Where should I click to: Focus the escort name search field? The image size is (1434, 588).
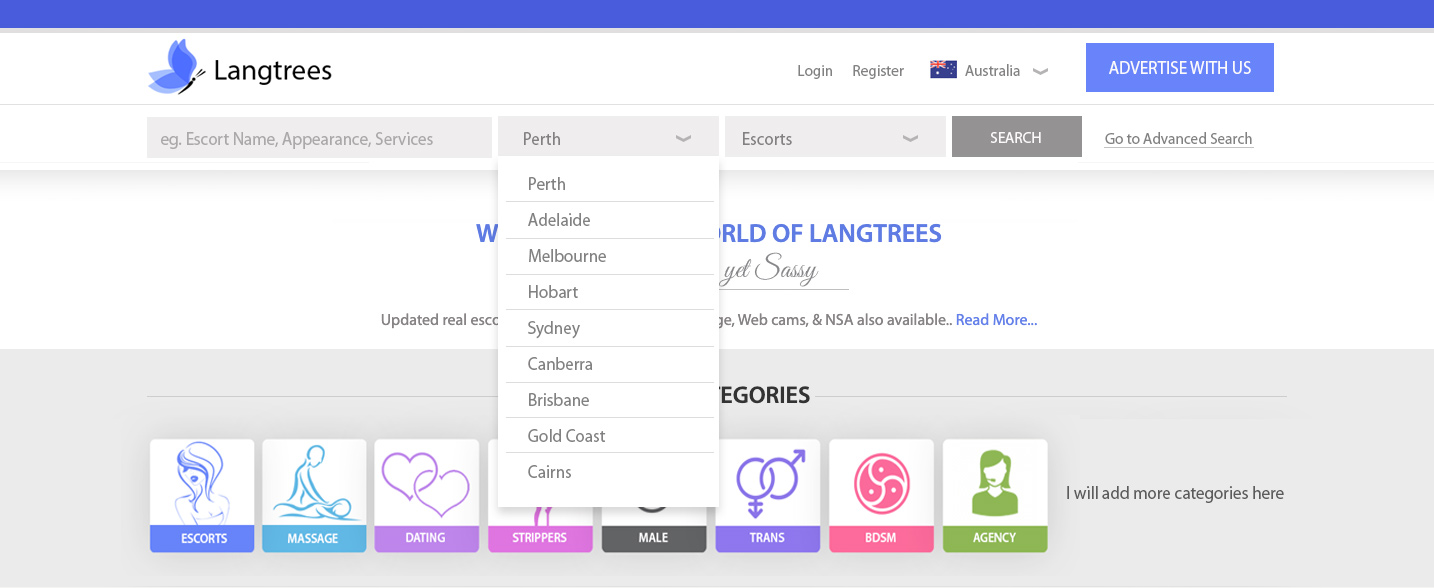coord(319,138)
